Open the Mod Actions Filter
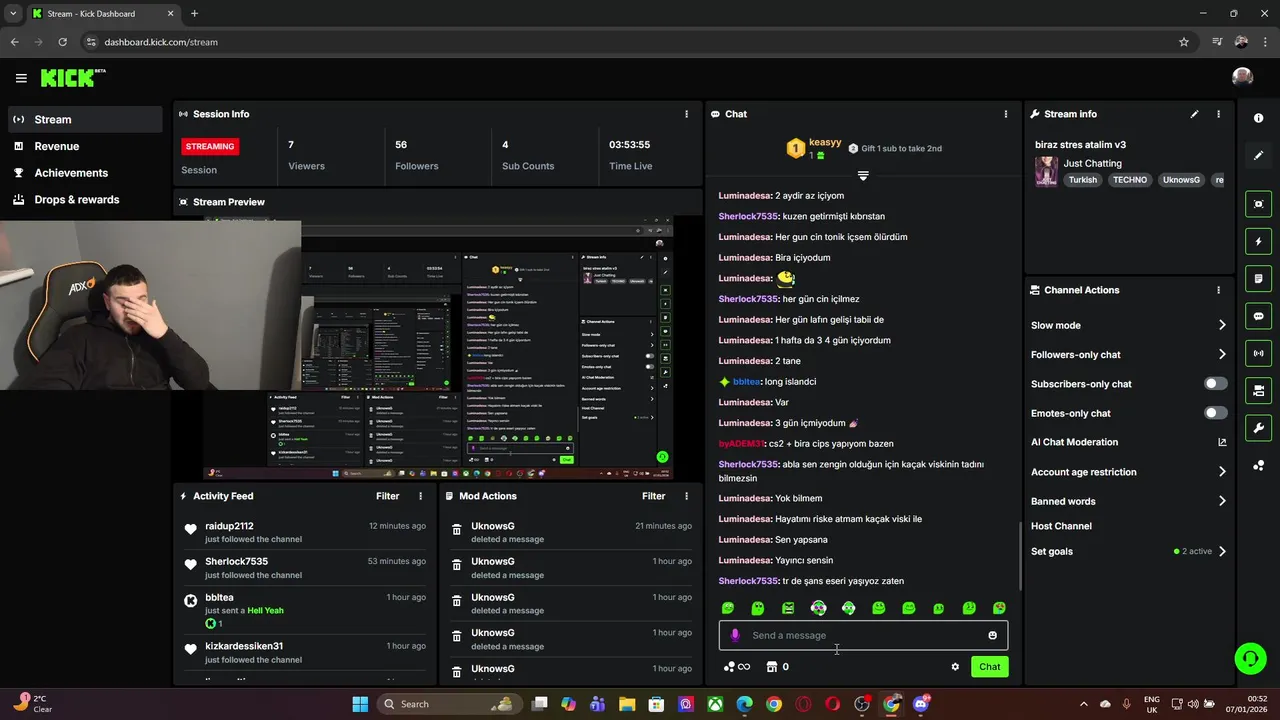 654,496
